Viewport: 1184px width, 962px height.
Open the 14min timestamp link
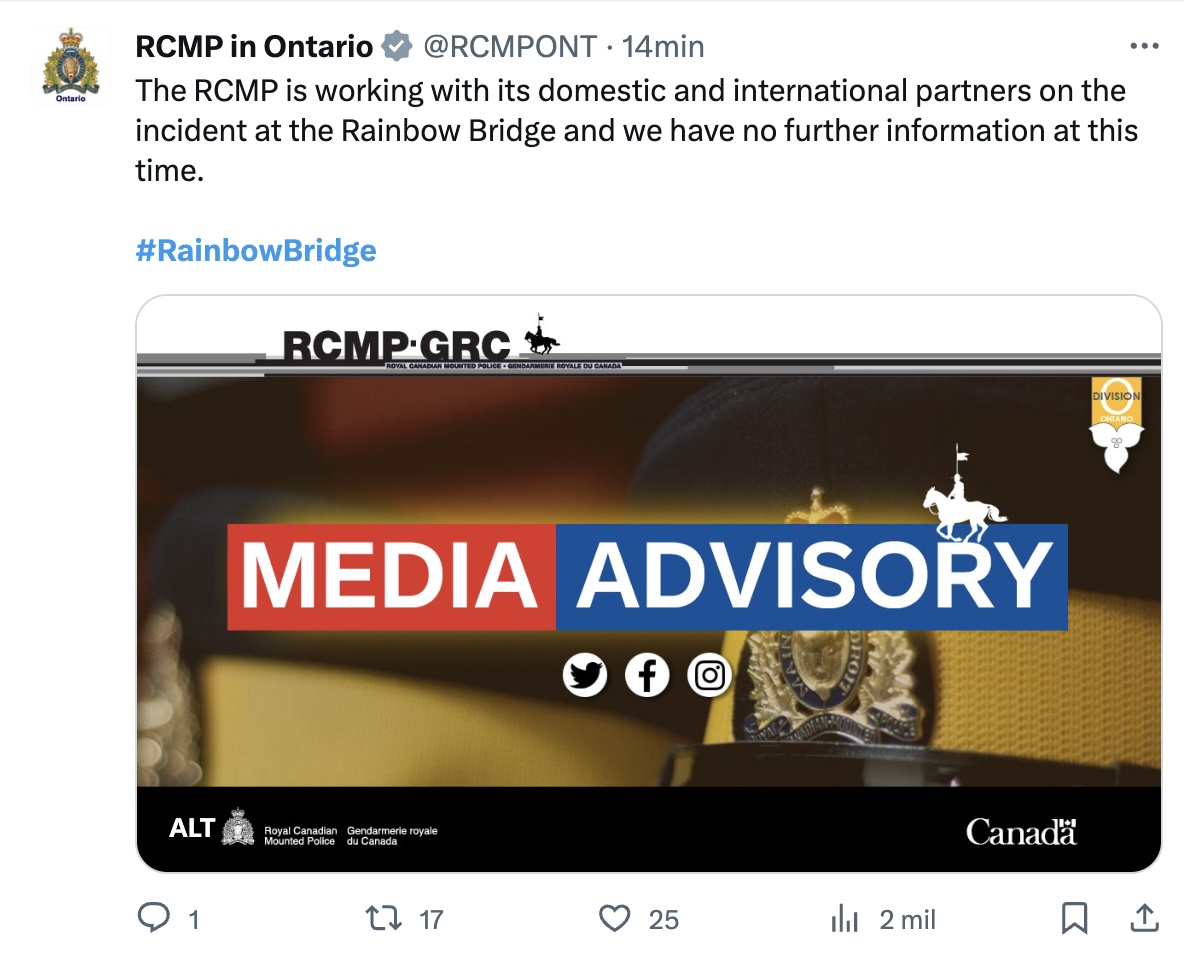pyautogui.click(x=663, y=46)
